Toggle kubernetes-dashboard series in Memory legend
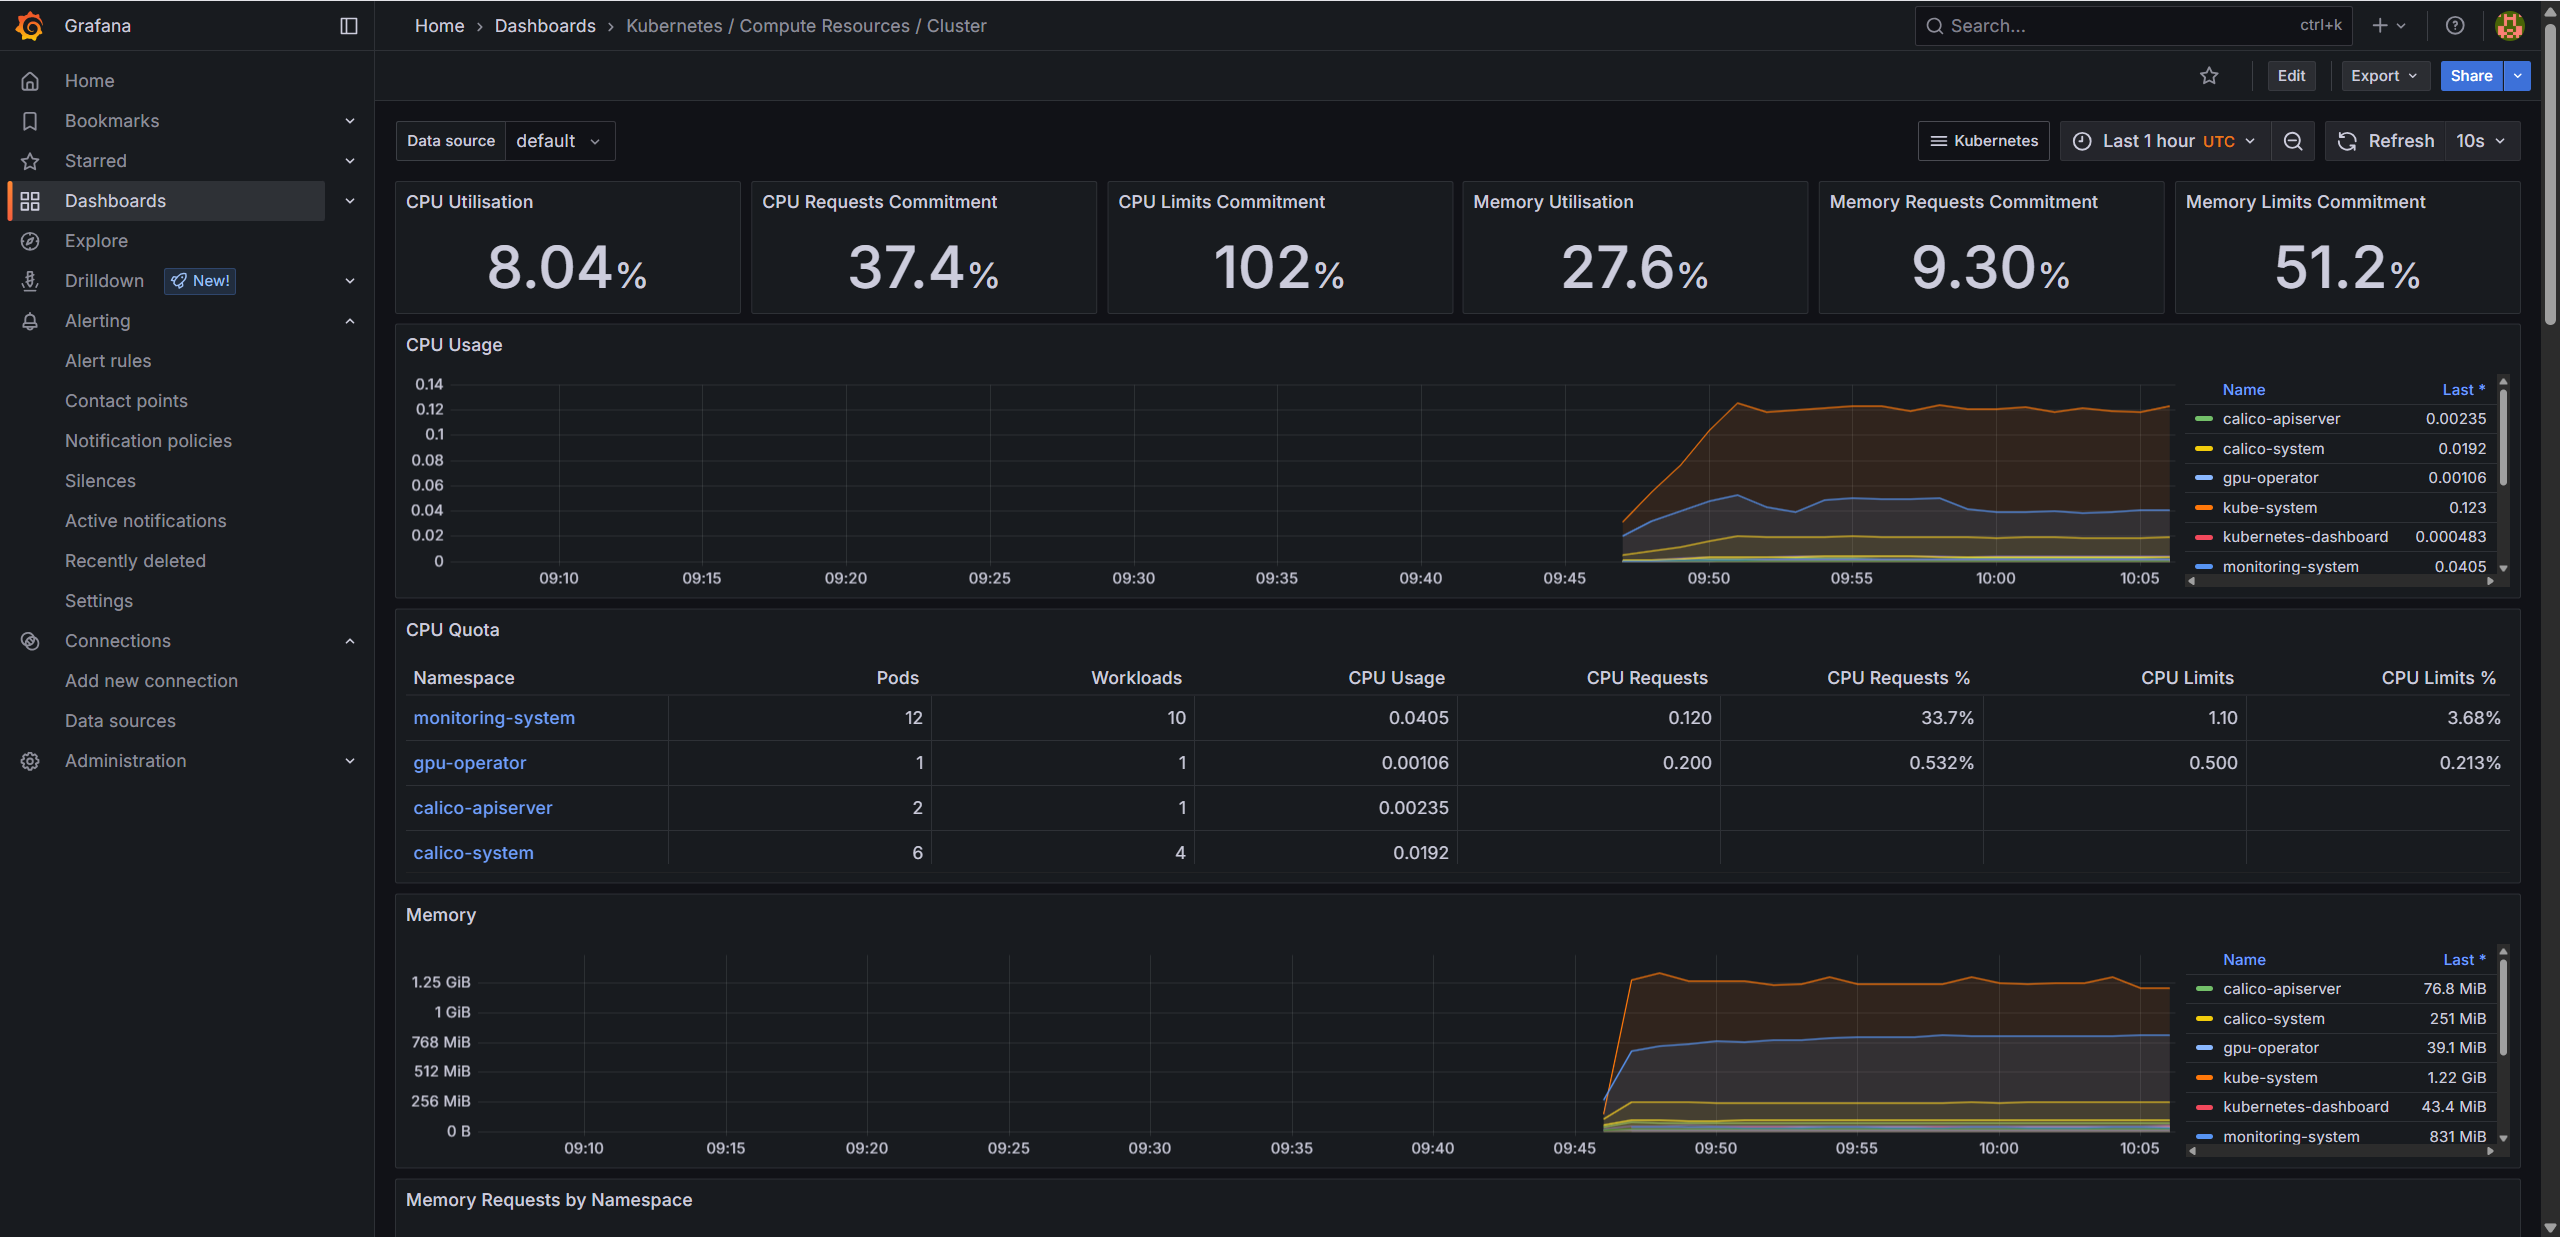The height and width of the screenshot is (1237, 2560). click(2306, 1107)
